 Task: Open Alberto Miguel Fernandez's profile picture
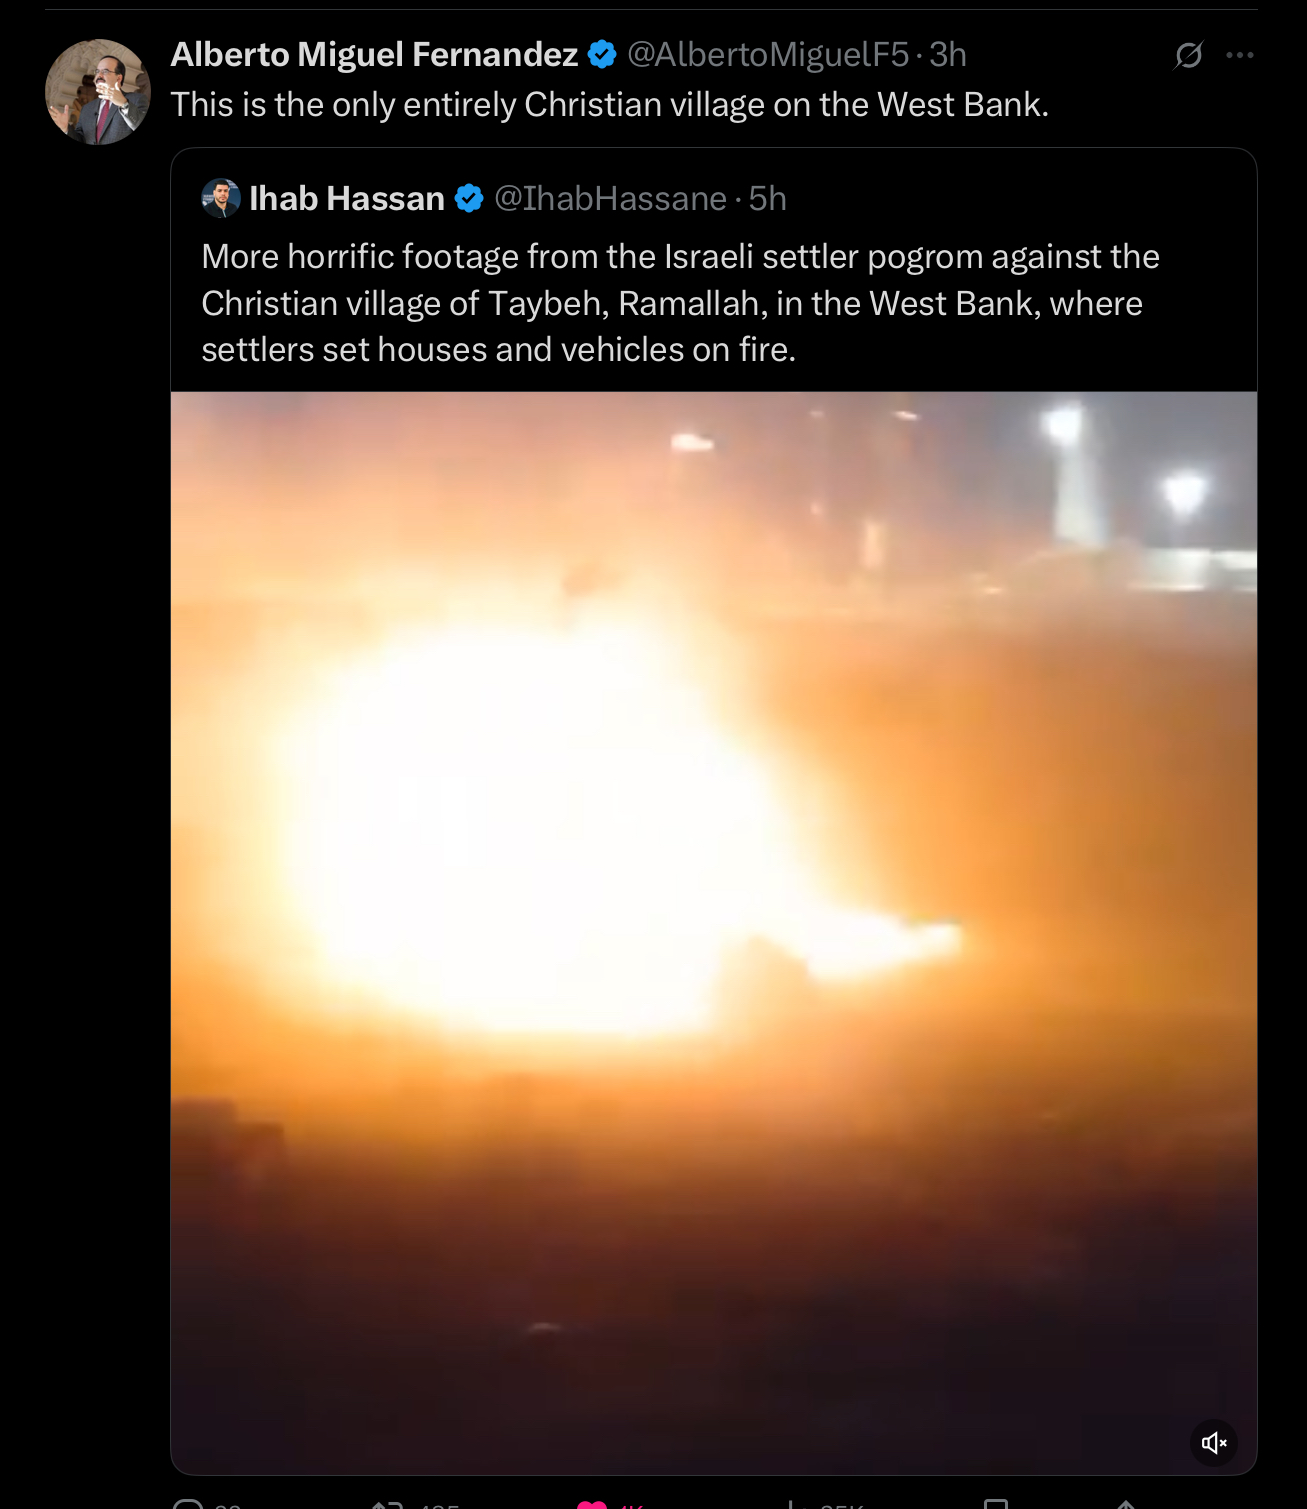pyautogui.click(x=98, y=92)
